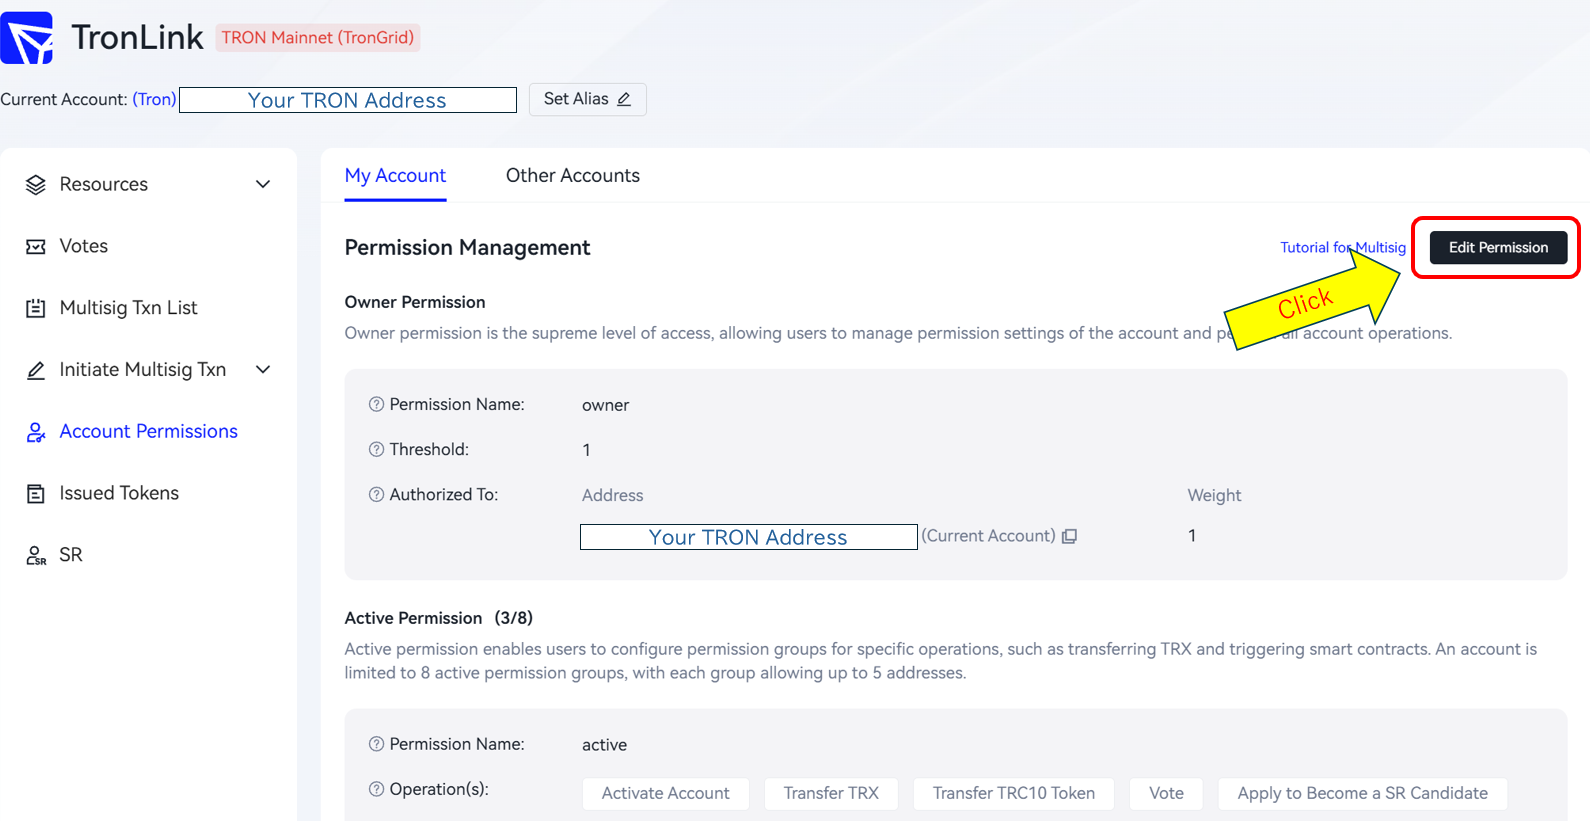Expand the Resources menu chevron
The height and width of the screenshot is (821, 1590).
(x=263, y=184)
